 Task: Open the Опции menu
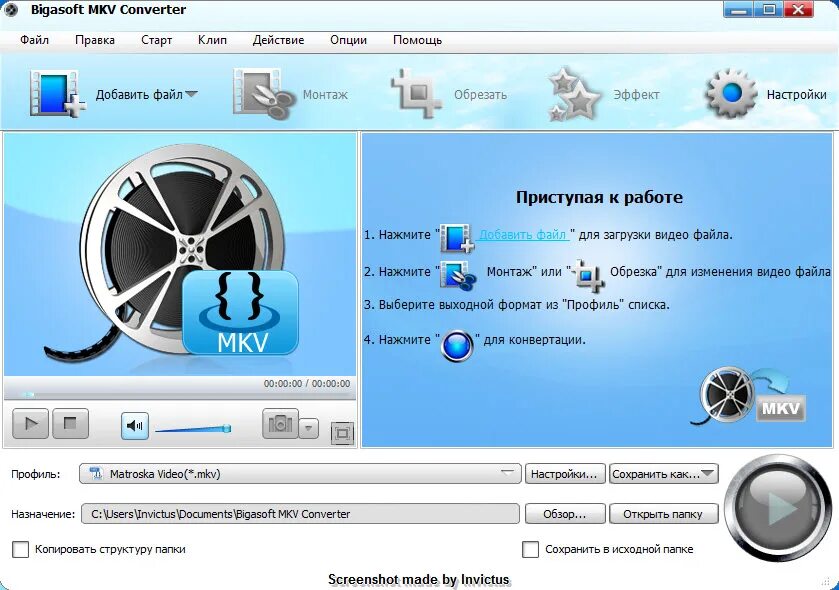pos(348,40)
